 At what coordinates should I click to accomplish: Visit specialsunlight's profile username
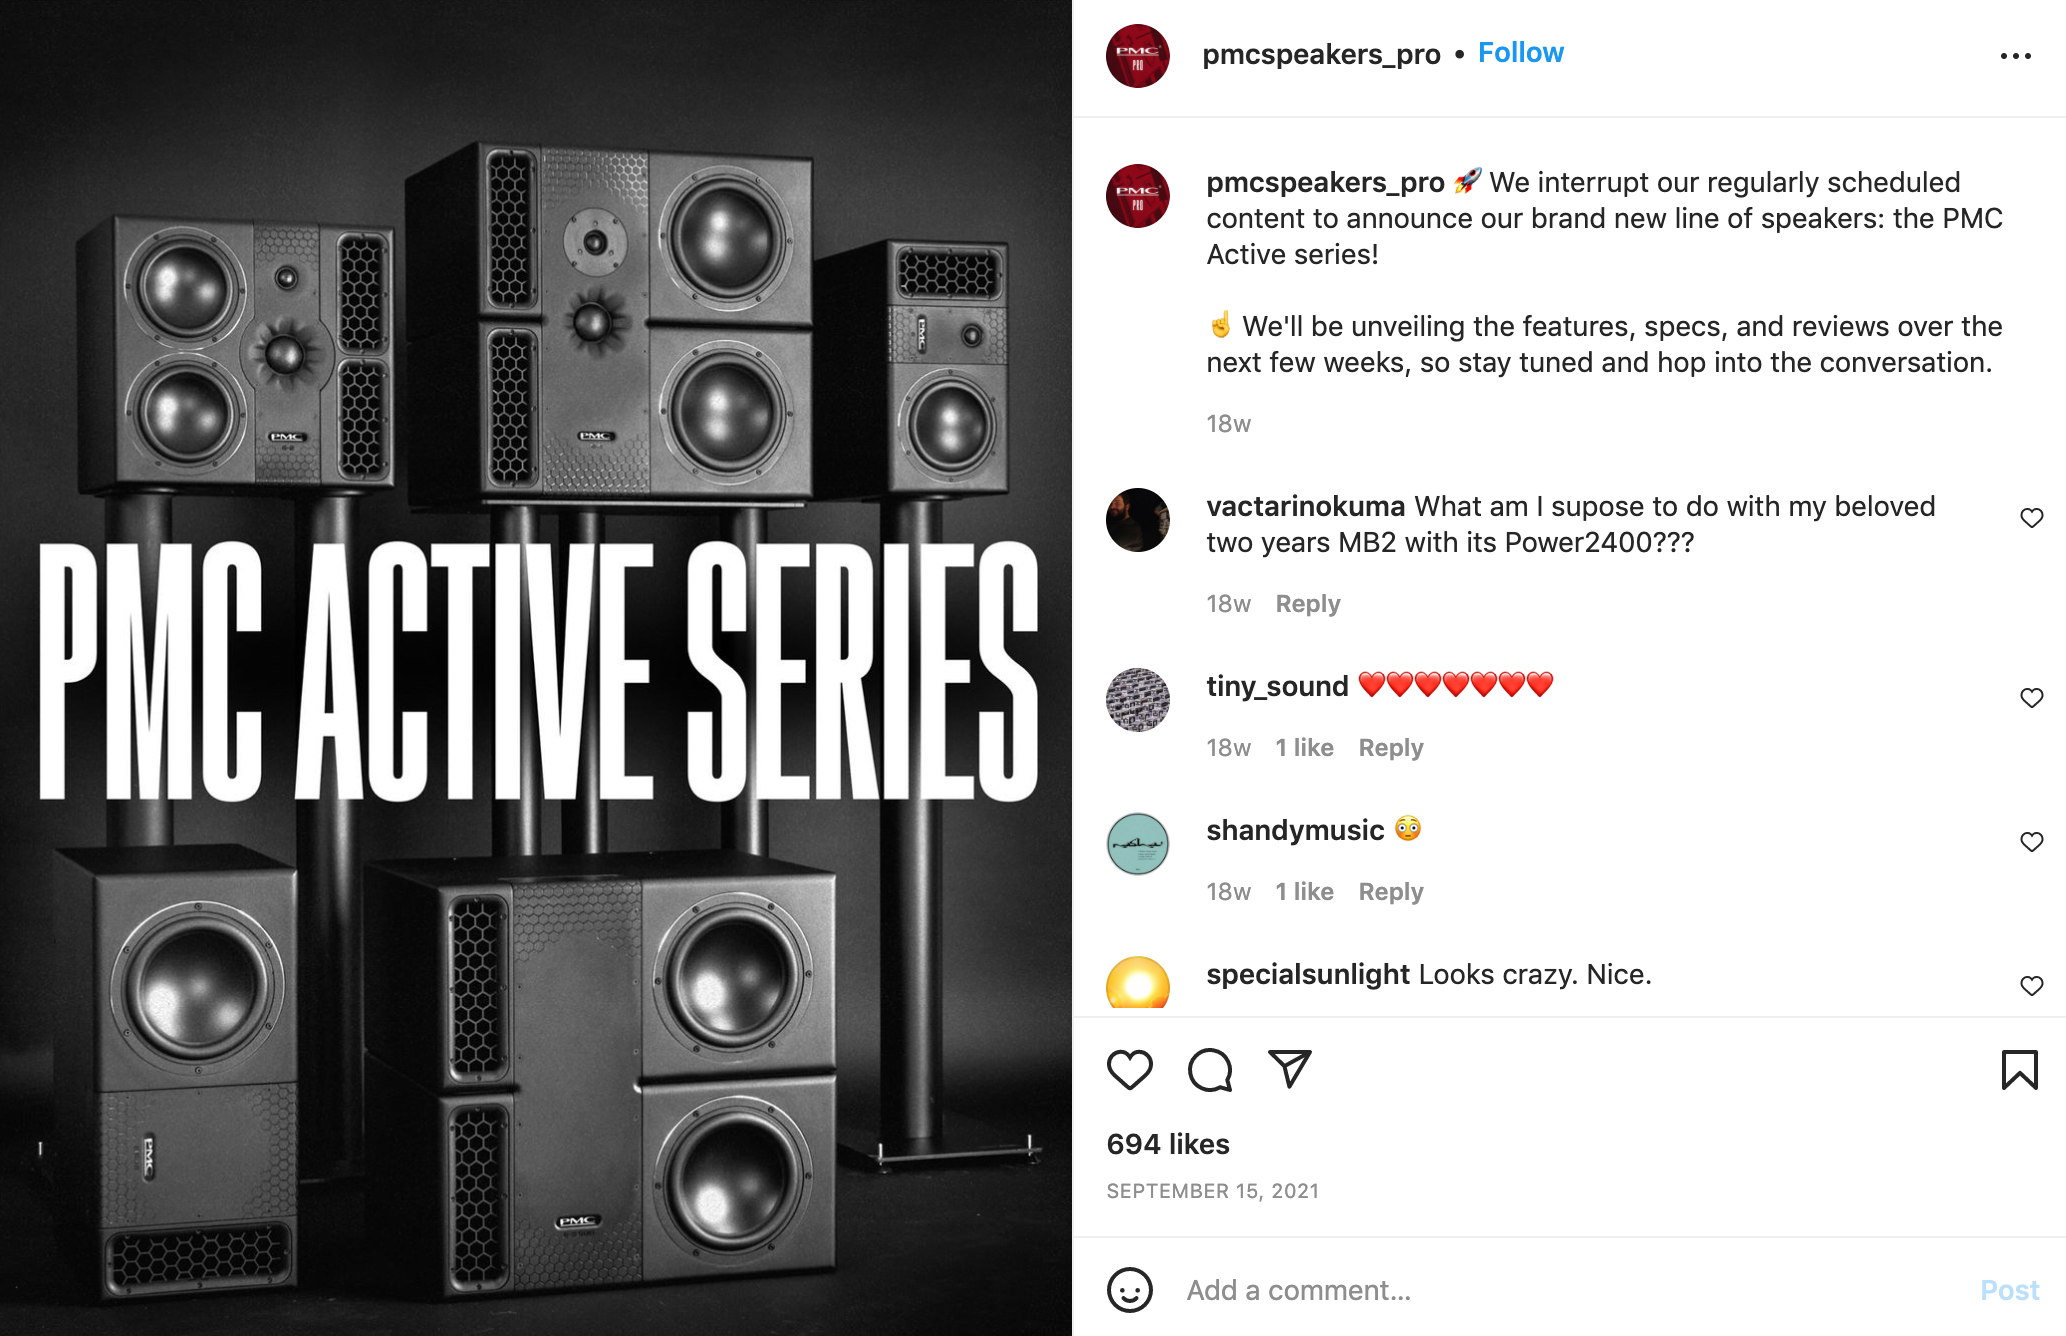[x=1308, y=975]
